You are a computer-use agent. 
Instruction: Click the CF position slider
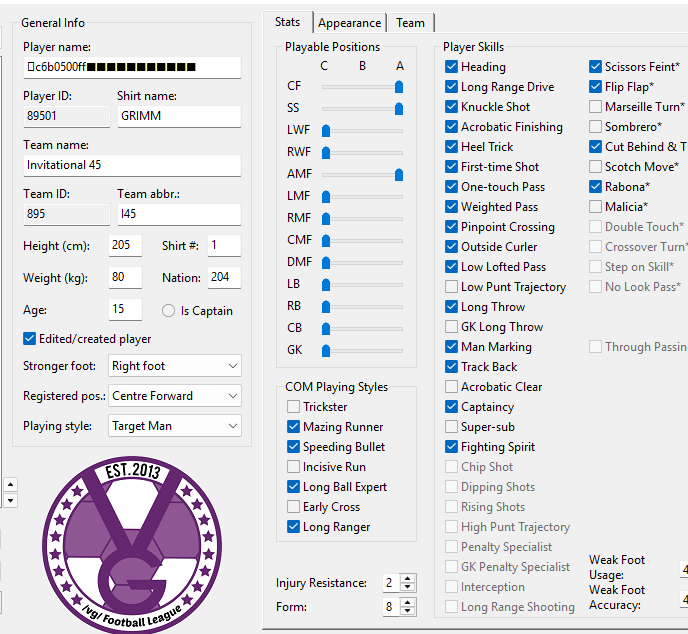tap(362, 87)
